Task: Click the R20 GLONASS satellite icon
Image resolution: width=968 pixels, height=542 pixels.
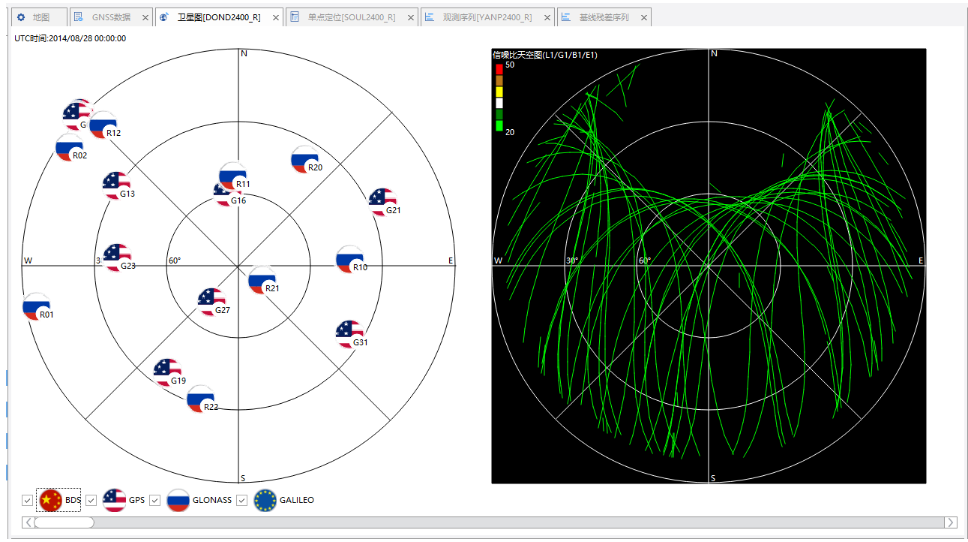Action: (x=304, y=159)
